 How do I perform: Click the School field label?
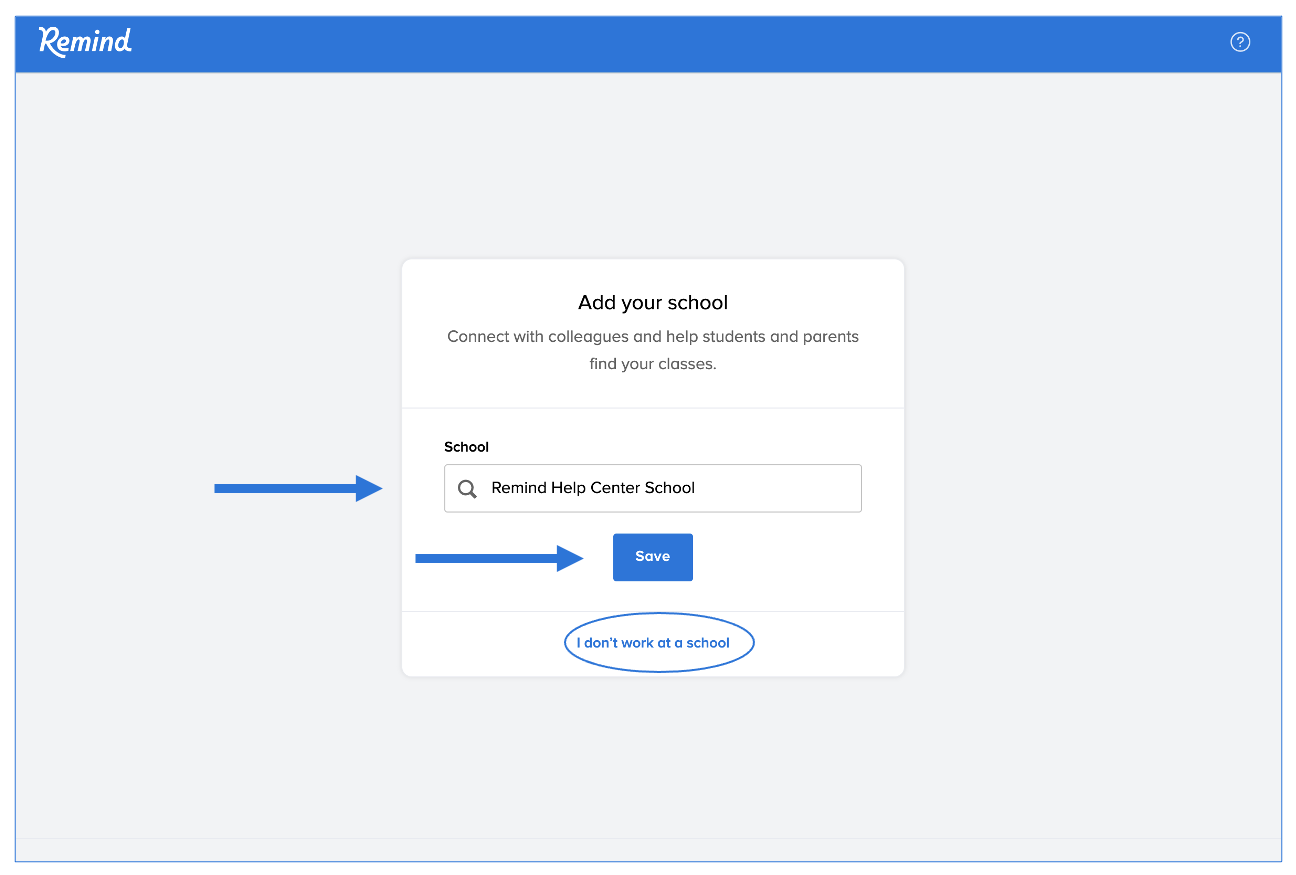[x=466, y=447]
